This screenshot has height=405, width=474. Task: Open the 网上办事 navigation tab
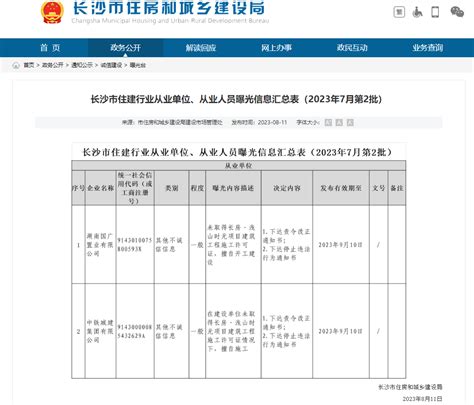click(x=276, y=48)
